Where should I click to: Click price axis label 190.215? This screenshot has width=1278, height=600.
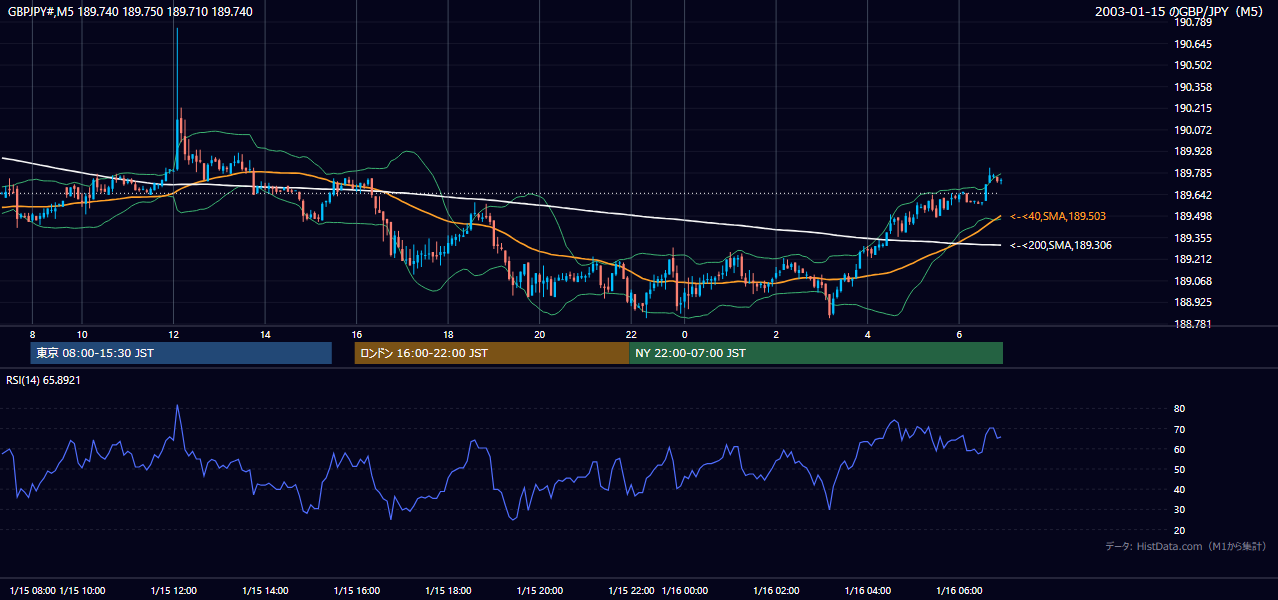(1194, 108)
